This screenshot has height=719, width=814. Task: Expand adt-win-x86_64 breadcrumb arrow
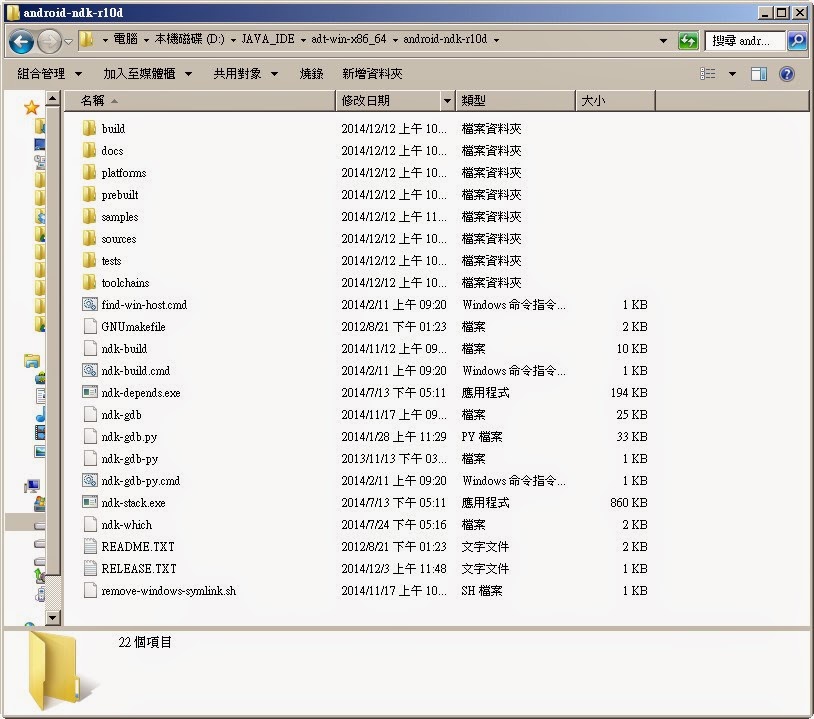395,40
